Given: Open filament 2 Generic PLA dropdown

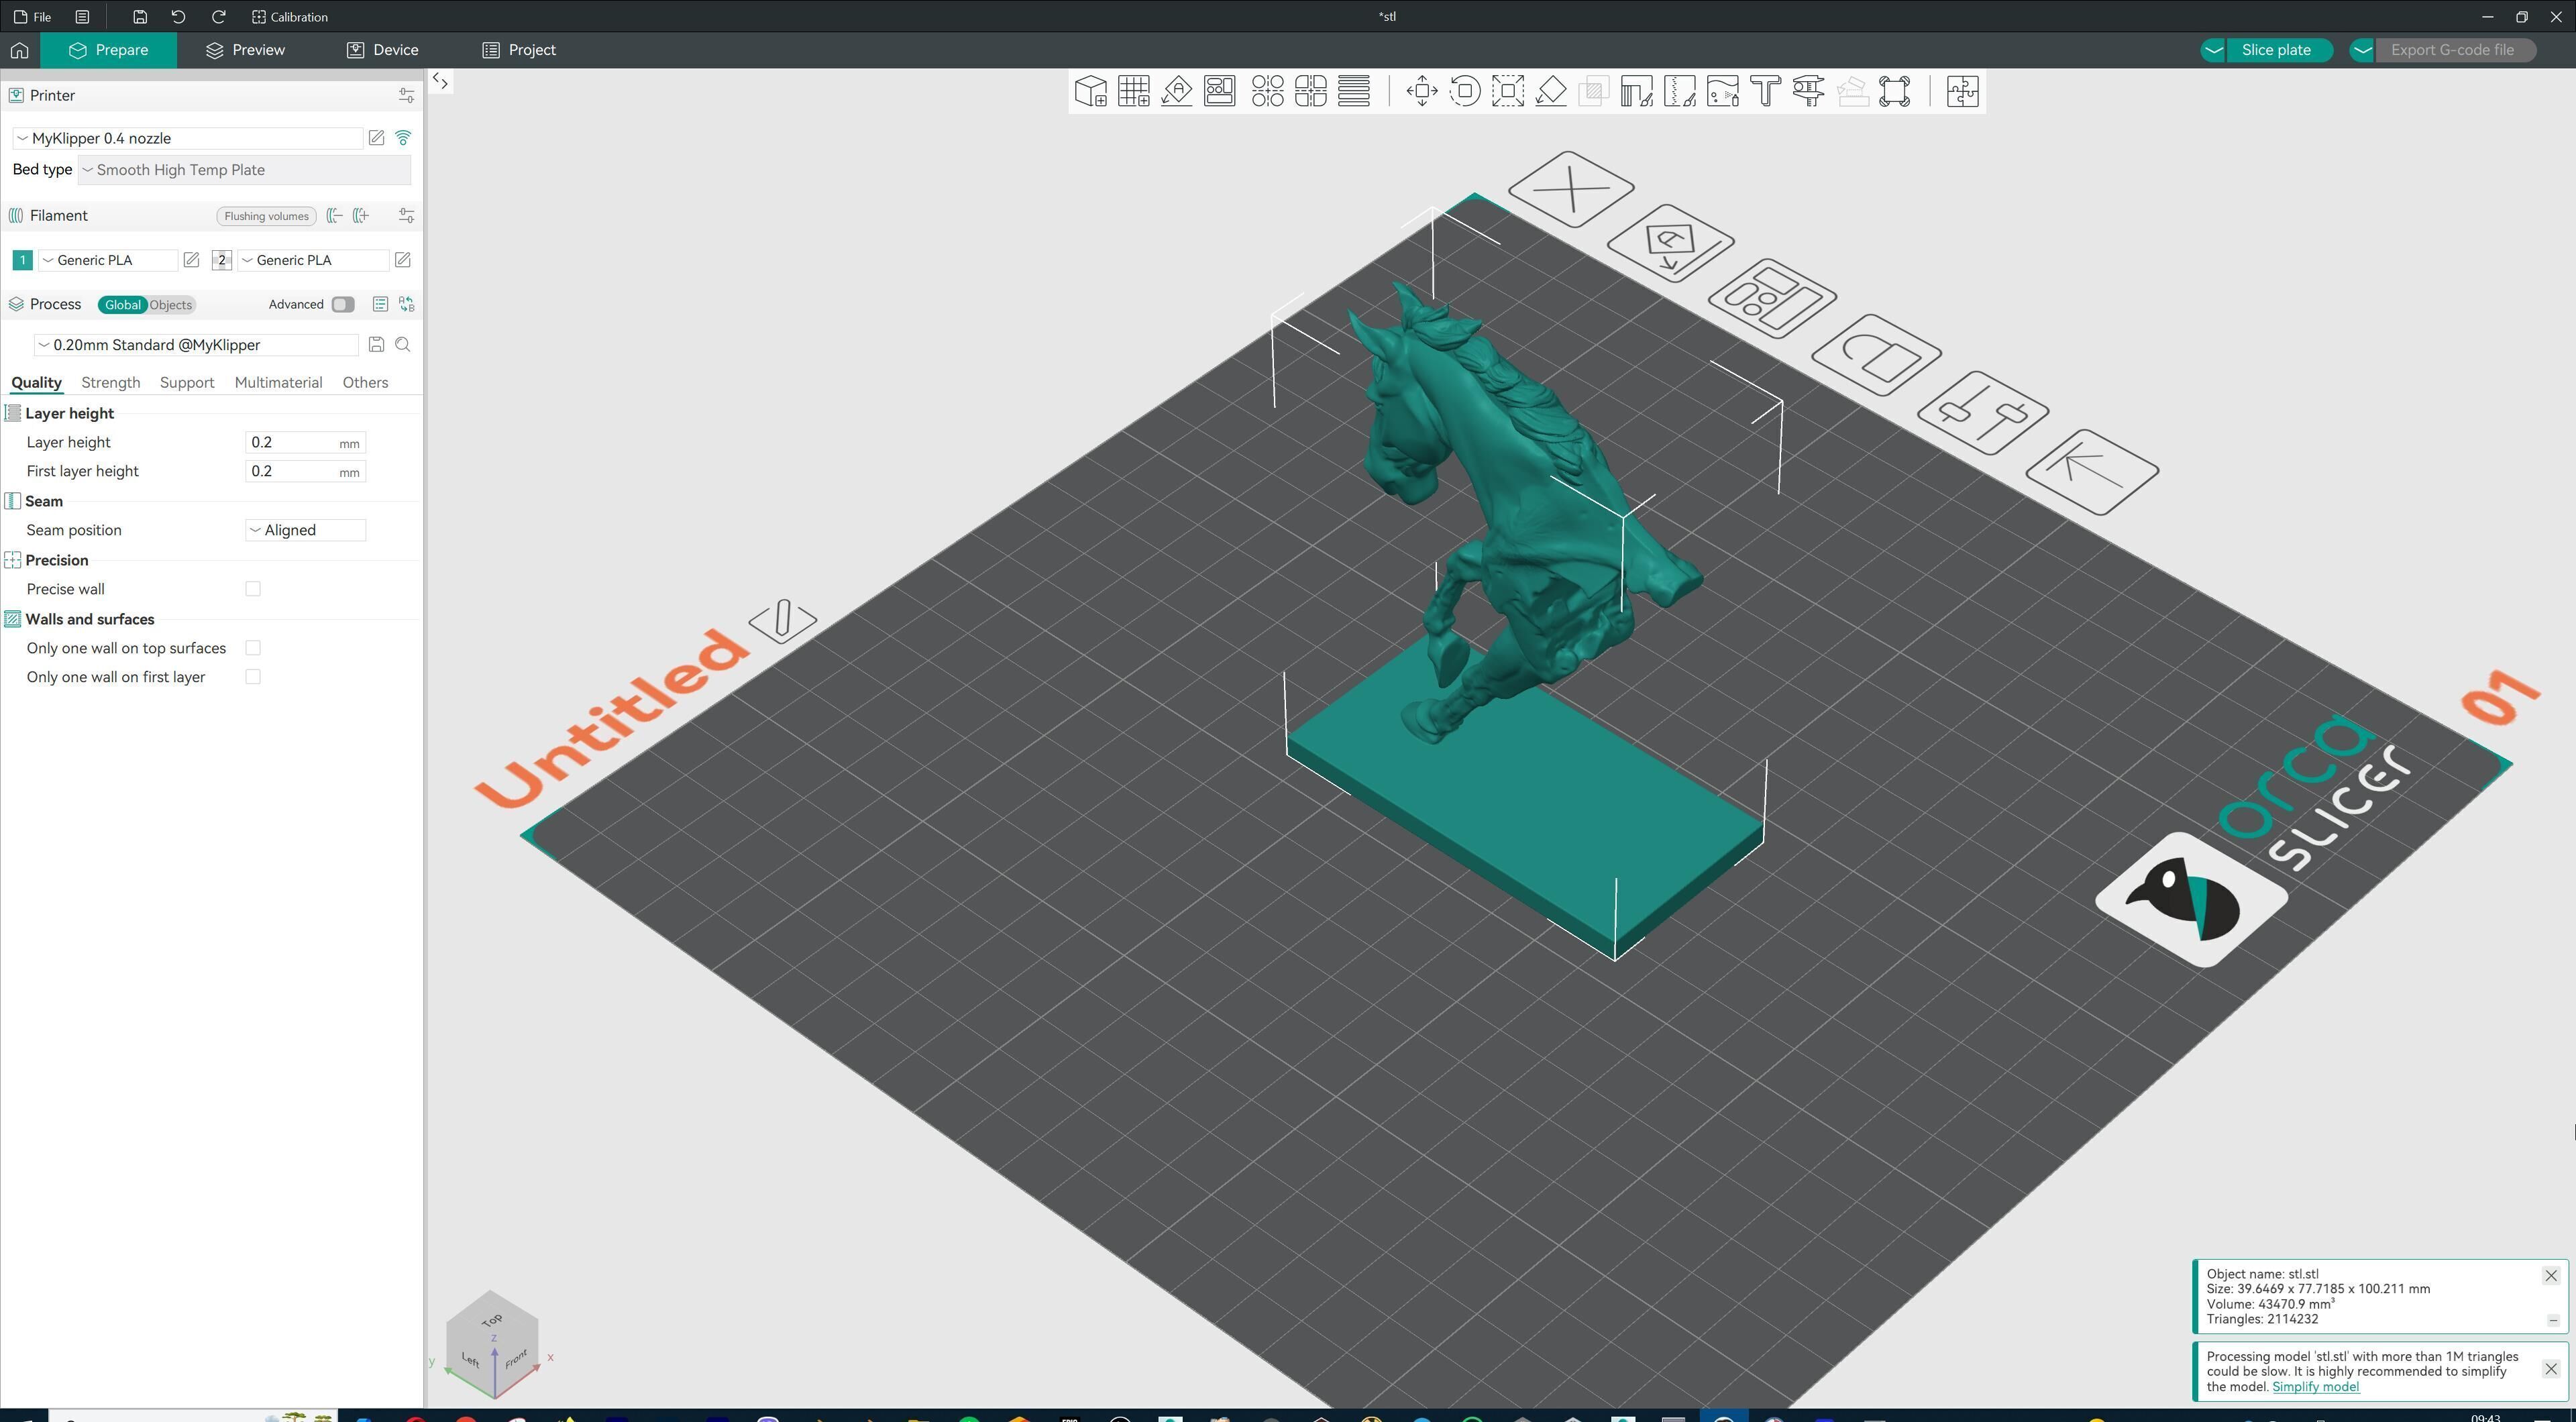Looking at the screenshot, I should [313, 260].
